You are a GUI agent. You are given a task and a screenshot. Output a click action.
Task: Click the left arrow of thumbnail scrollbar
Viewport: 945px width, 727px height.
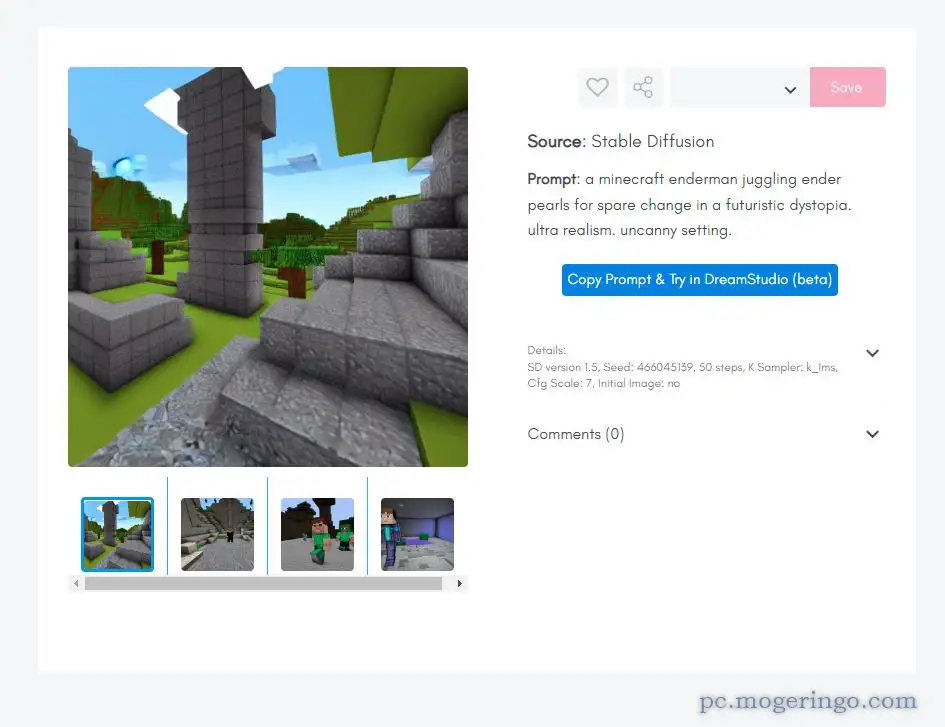76,584
